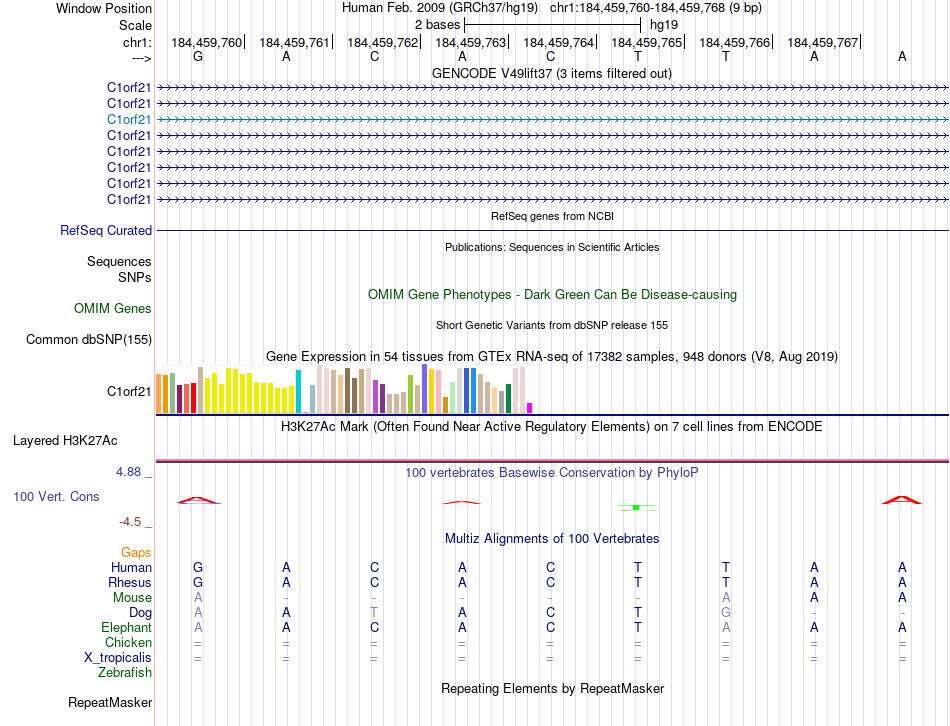Click the 100 Vert. Cons track label

(x=56, y=497)
